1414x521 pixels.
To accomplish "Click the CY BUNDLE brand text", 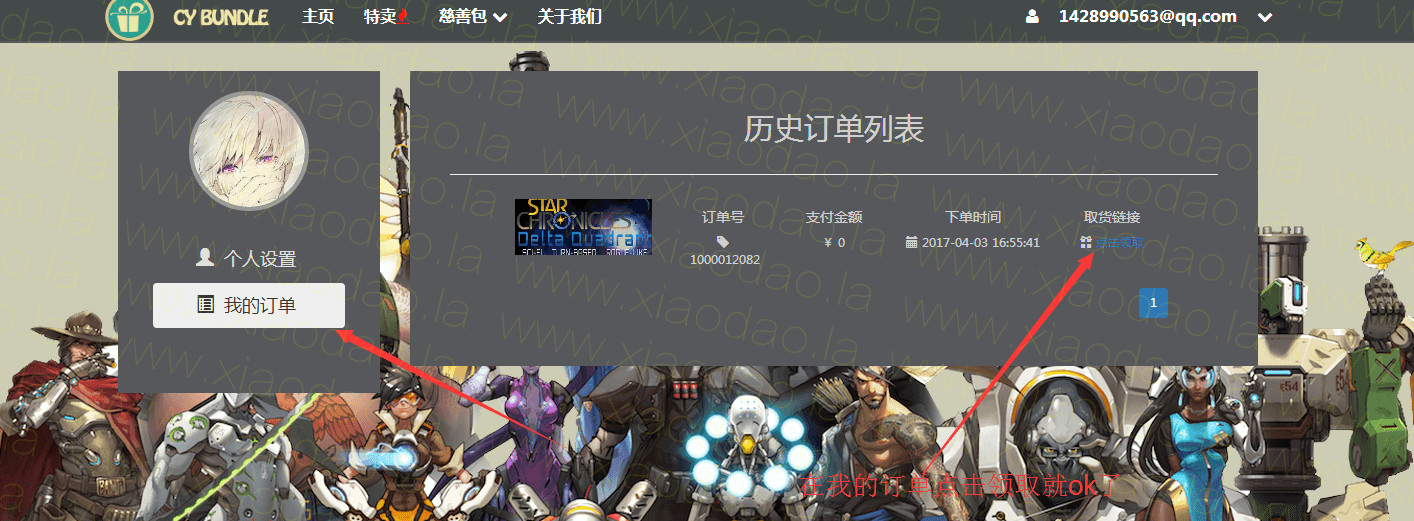I will point(220,17).
